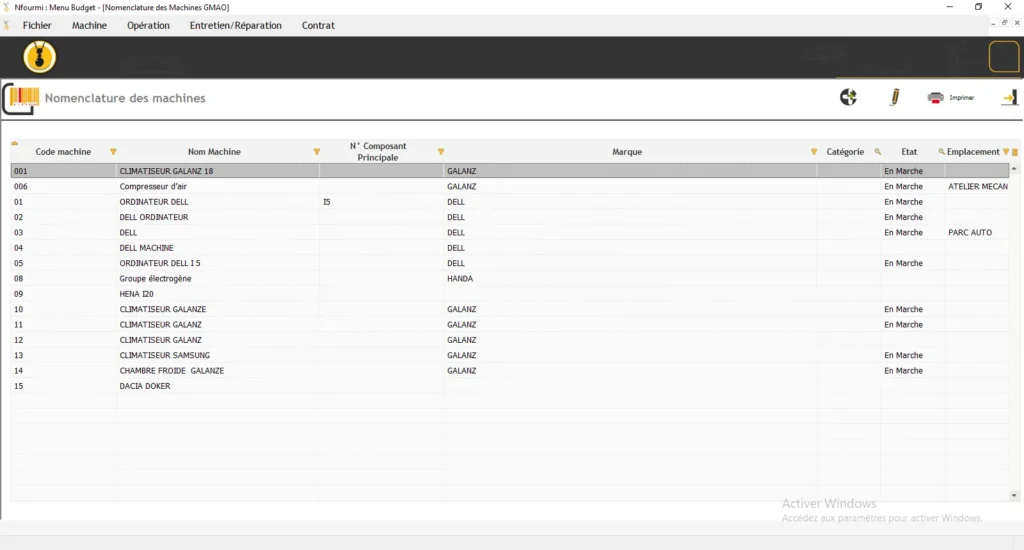Select the Compresseur d'air row
Screen dimensions: 1024x550
pyautogui.click(x=510, y=186)
